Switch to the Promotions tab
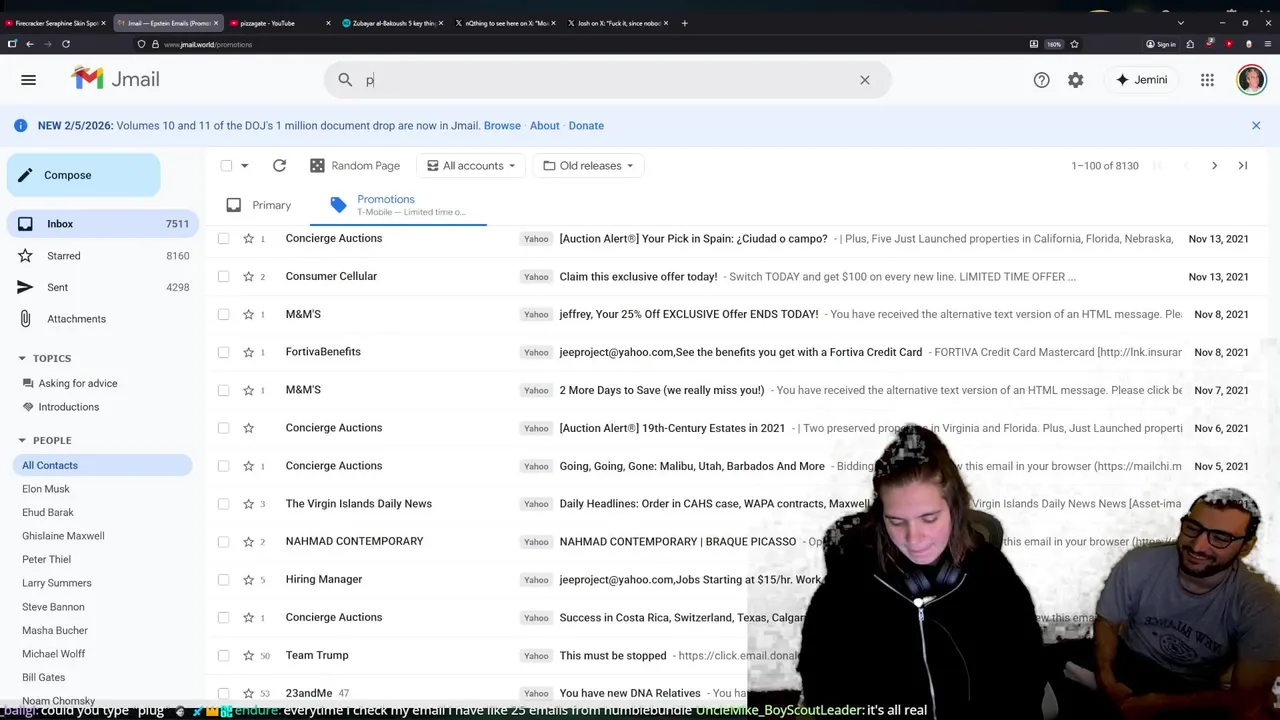The image size is (1280, 720). [x=399, y=205]
